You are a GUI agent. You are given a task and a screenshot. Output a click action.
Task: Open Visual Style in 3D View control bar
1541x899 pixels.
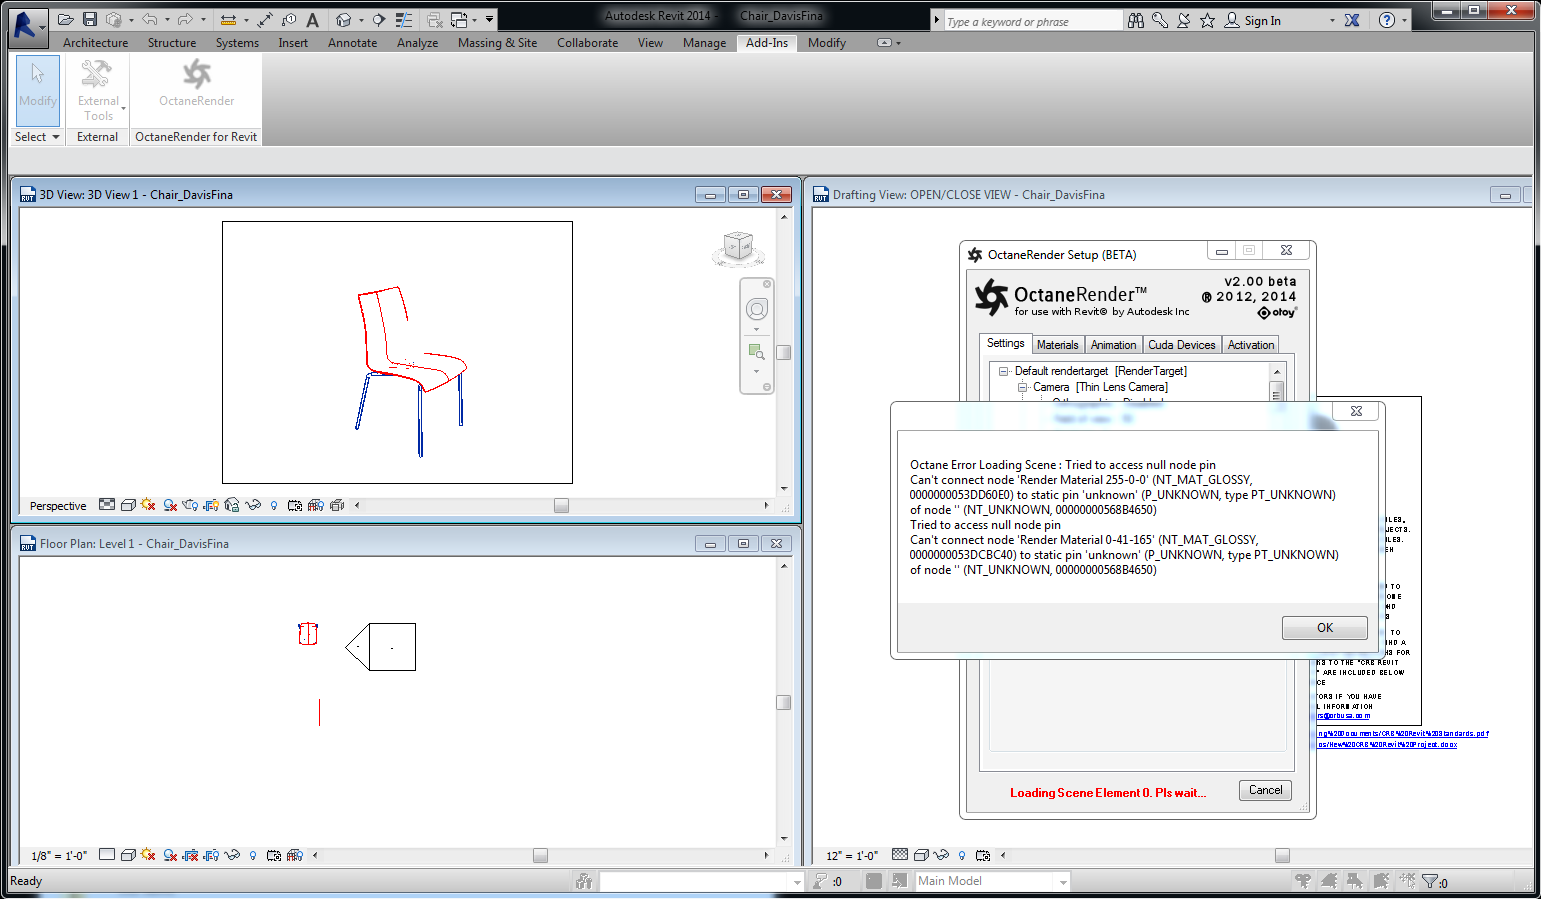(128, 505)
